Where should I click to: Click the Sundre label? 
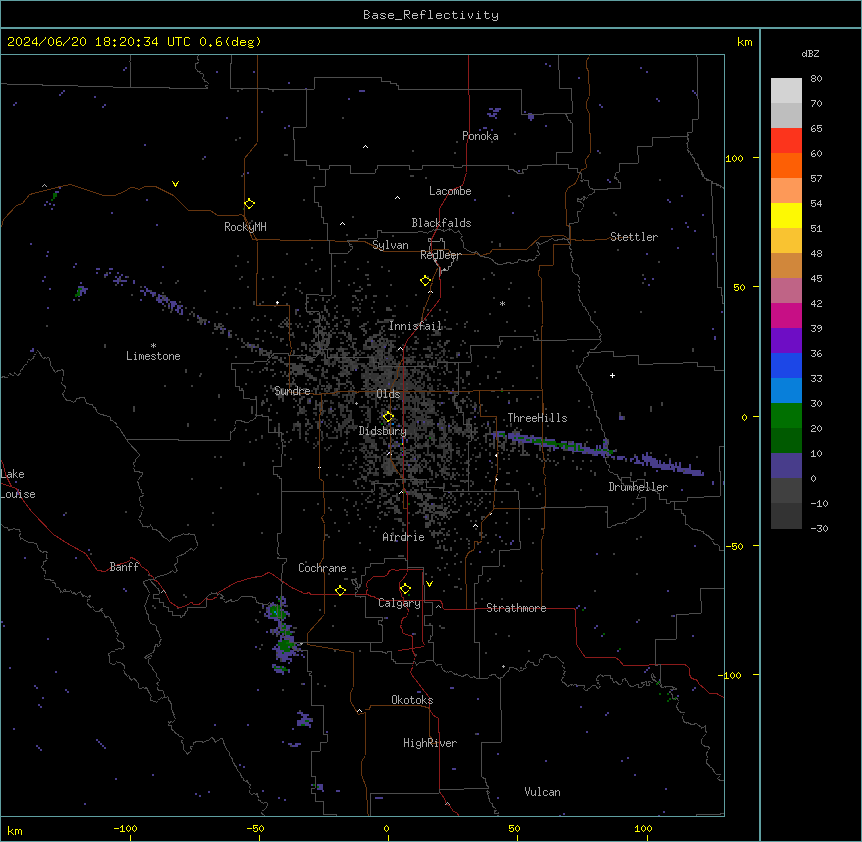tap(292, 391)
